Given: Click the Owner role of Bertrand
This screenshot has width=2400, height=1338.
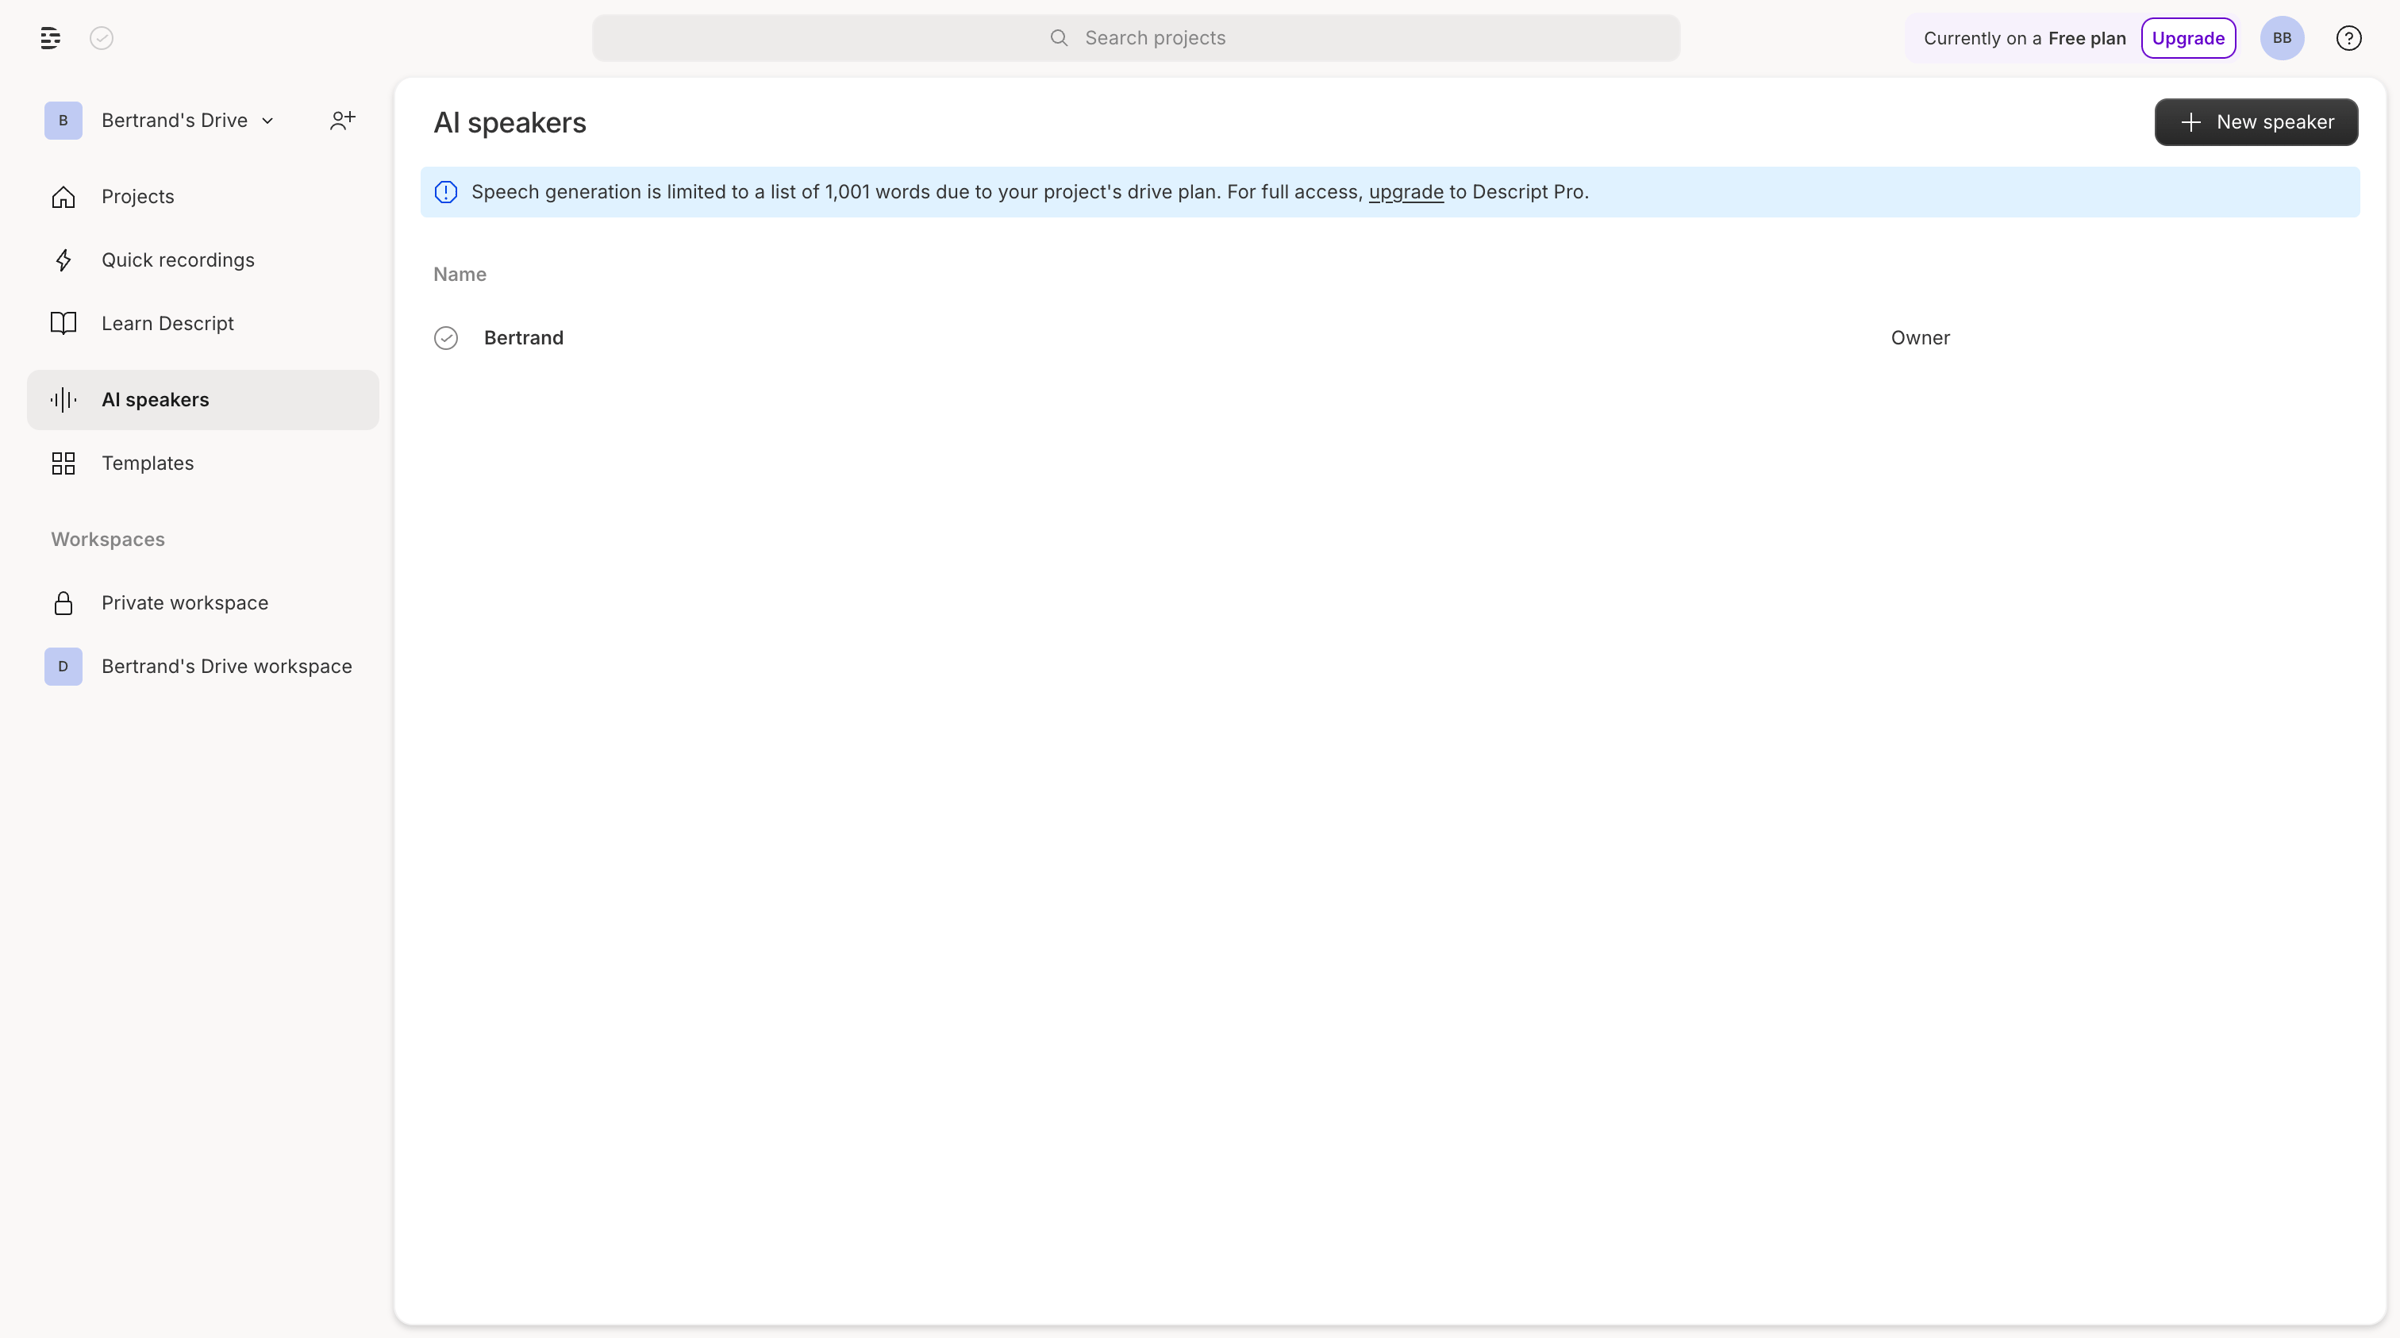Looking at the screenshot, I should [x=1920, y=338].
